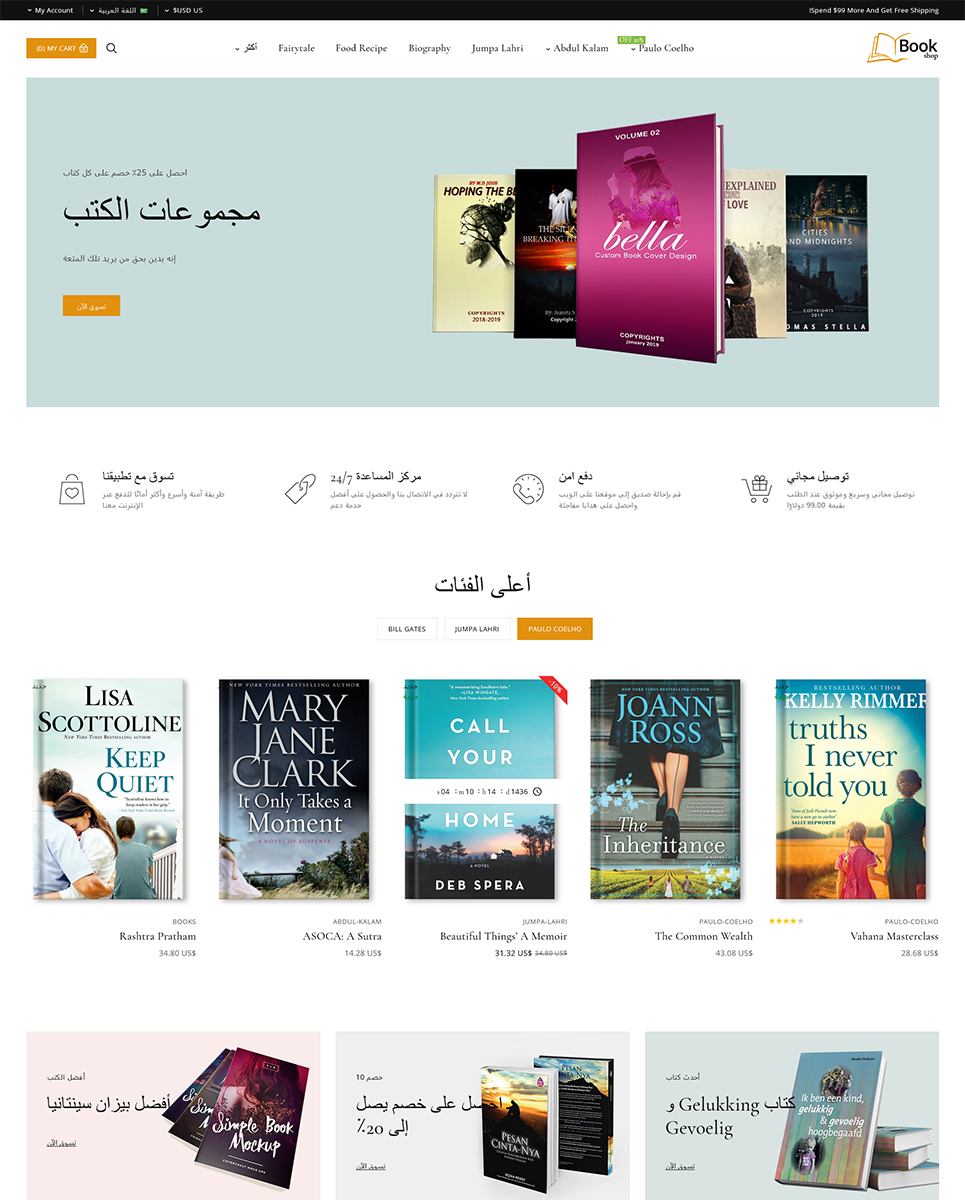Image resolution: width=965 pixels, height=1200 pixels.
Task: Open My Cart basket button
Action: point(61,48)
